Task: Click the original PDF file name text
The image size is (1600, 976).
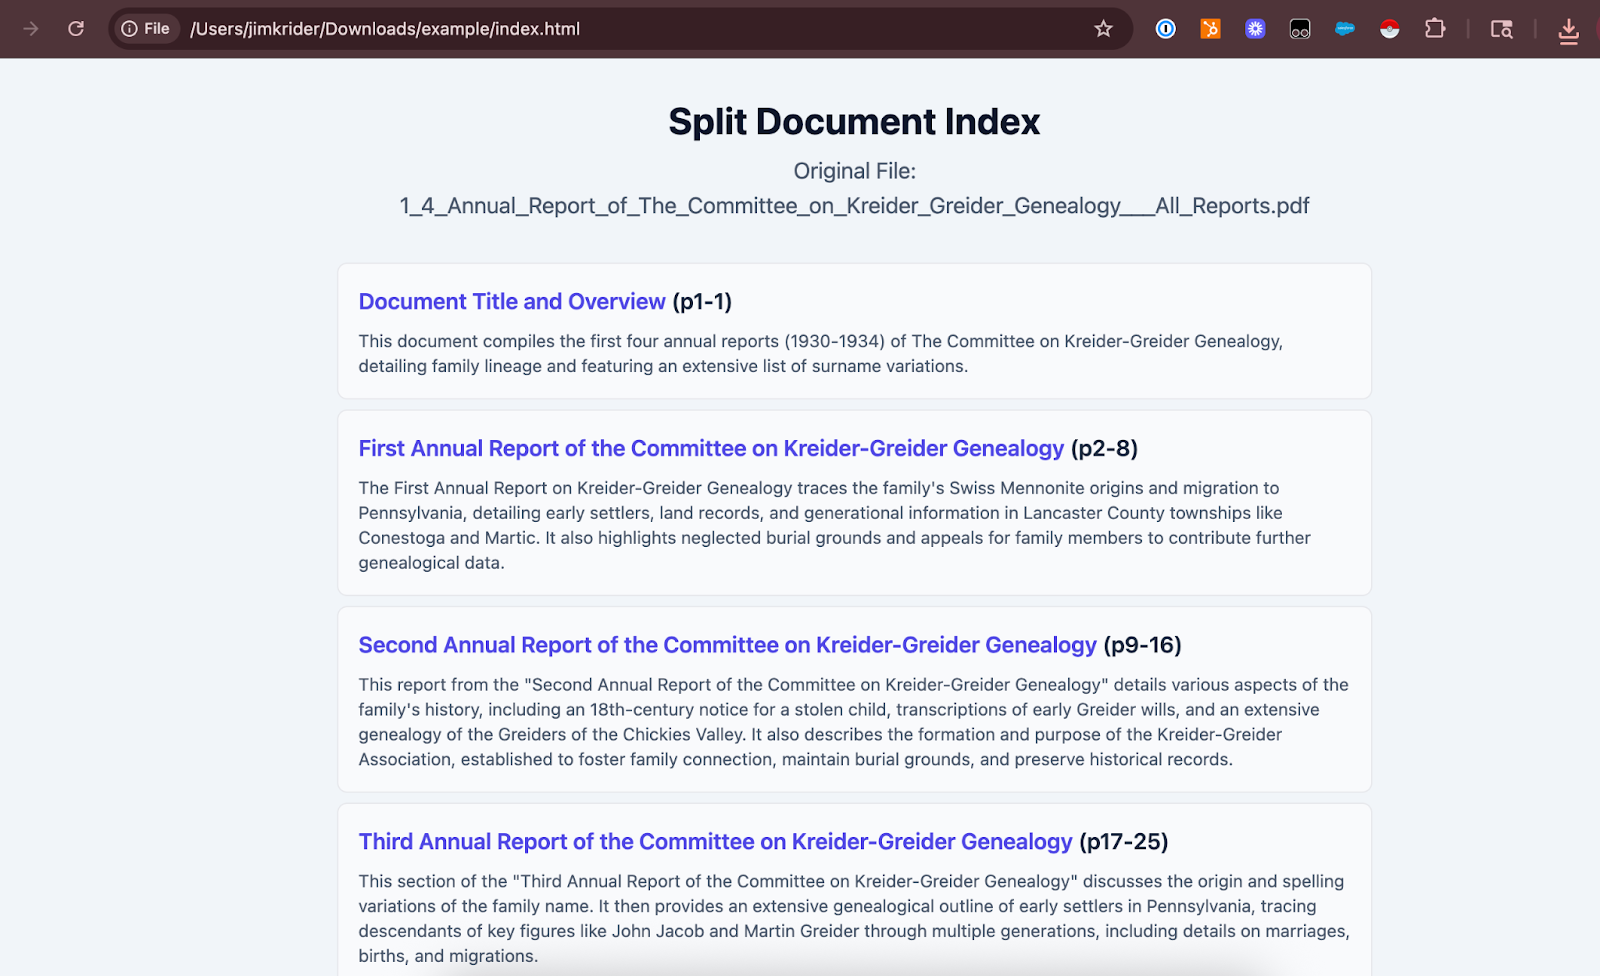Action: (x=854, y=206)
